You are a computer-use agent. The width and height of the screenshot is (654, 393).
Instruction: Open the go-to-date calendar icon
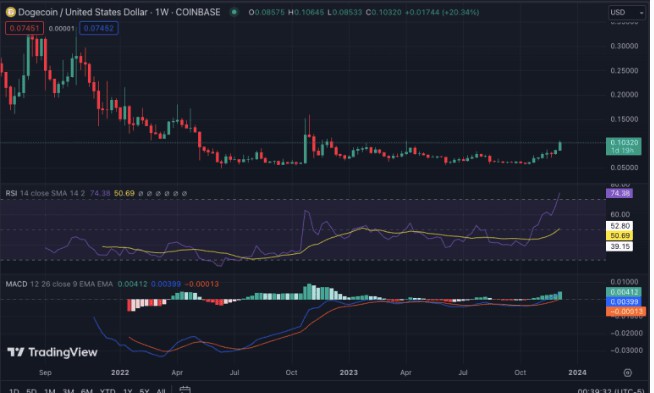[185, 390]
